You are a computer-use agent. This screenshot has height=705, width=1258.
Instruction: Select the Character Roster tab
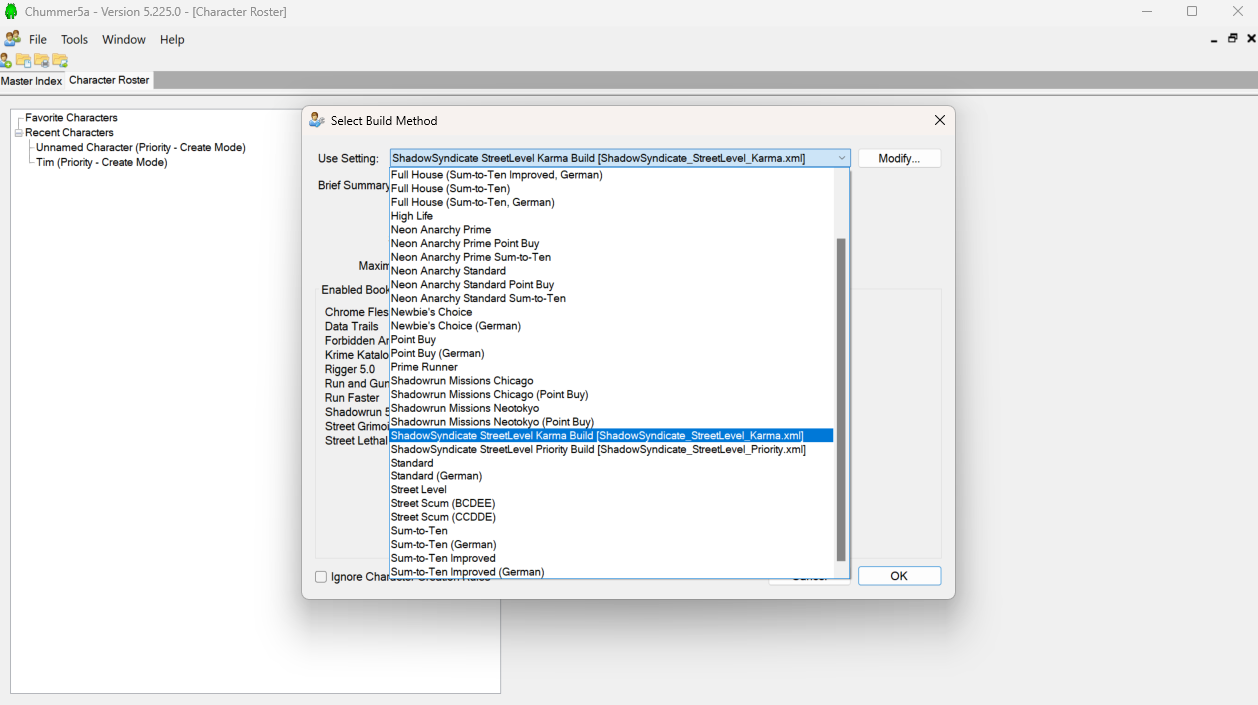coord(109,80)
